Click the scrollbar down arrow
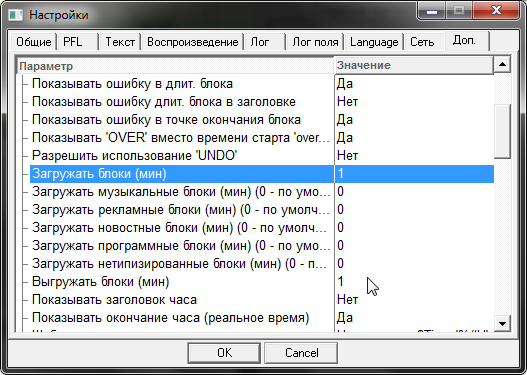Viewport: 527px width, 375px height. coord(502,324)
